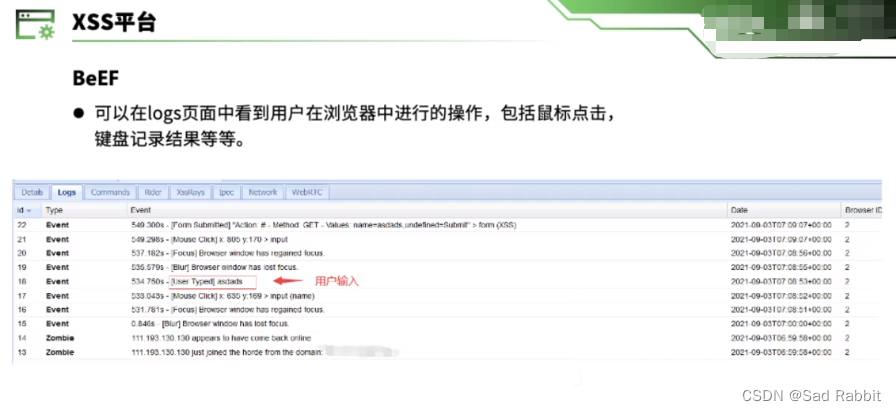Select the User Typed asdads event
The height and width of the screenshot is (411, 896).
187,282
